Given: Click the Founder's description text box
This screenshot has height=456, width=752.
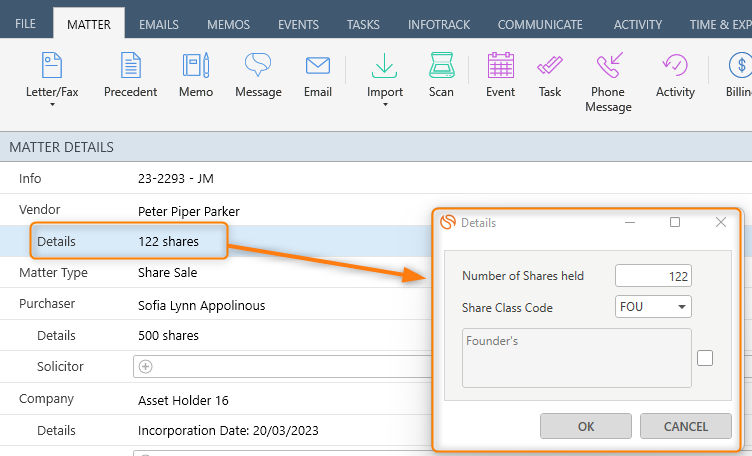Looking at the screenshot, I should 576,358.
